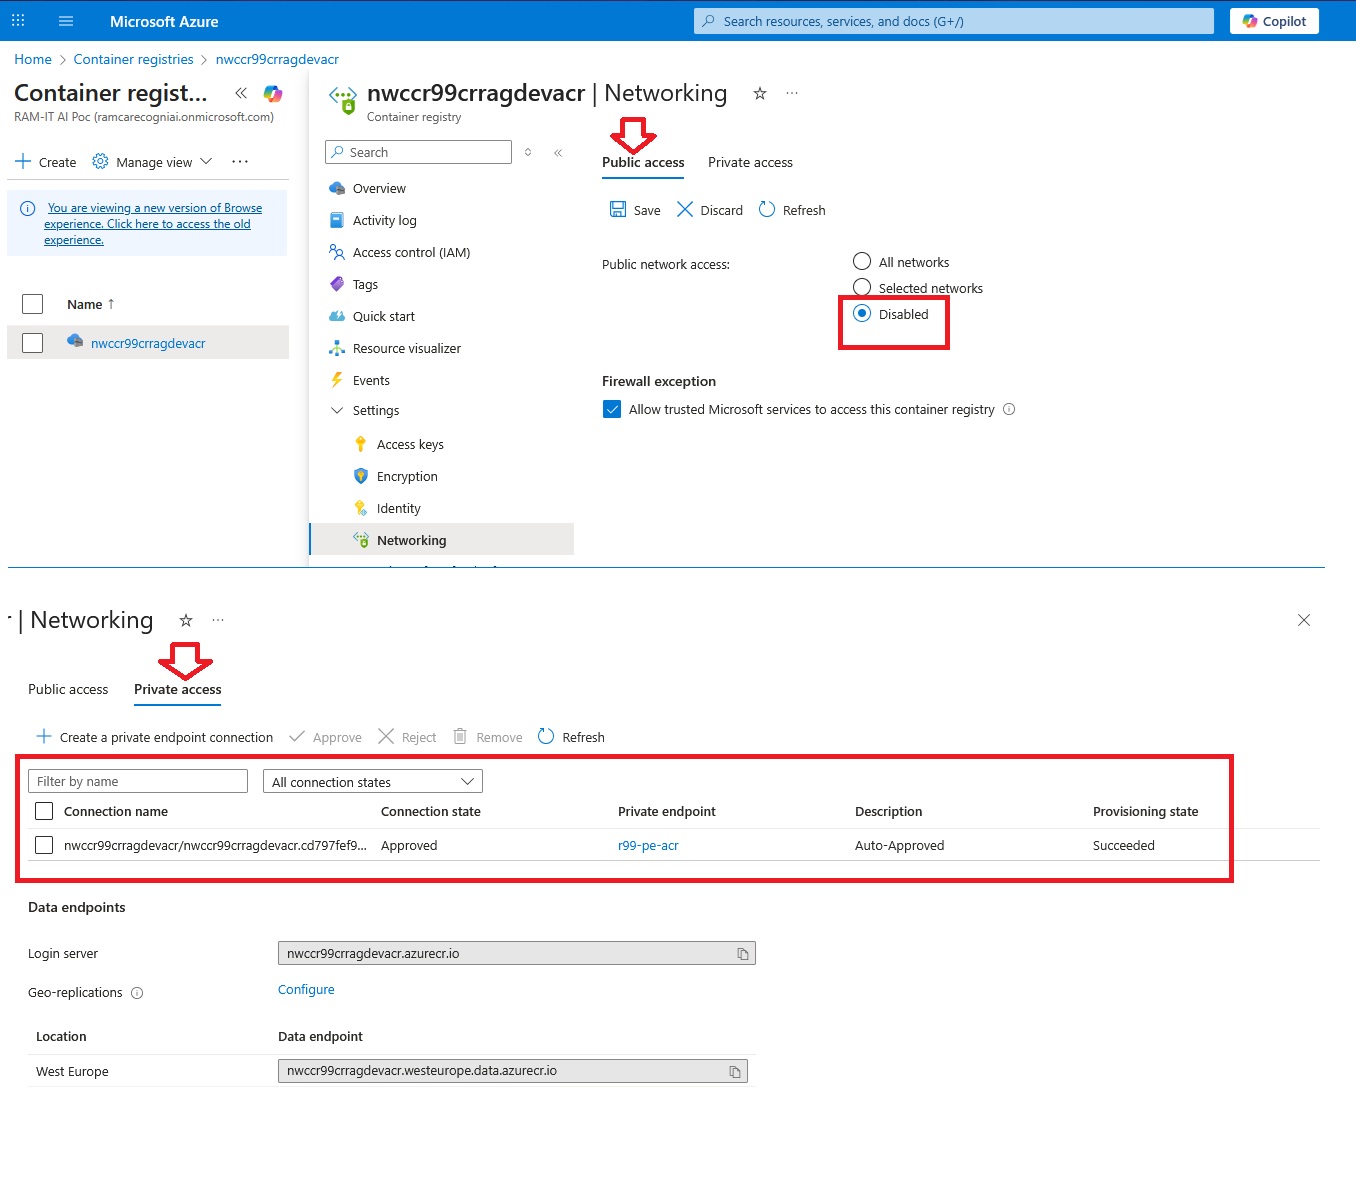Open the r99-pe-acr private endpoint link
The width and height of the screenshot is (1356, 1179).
point(648,845)
